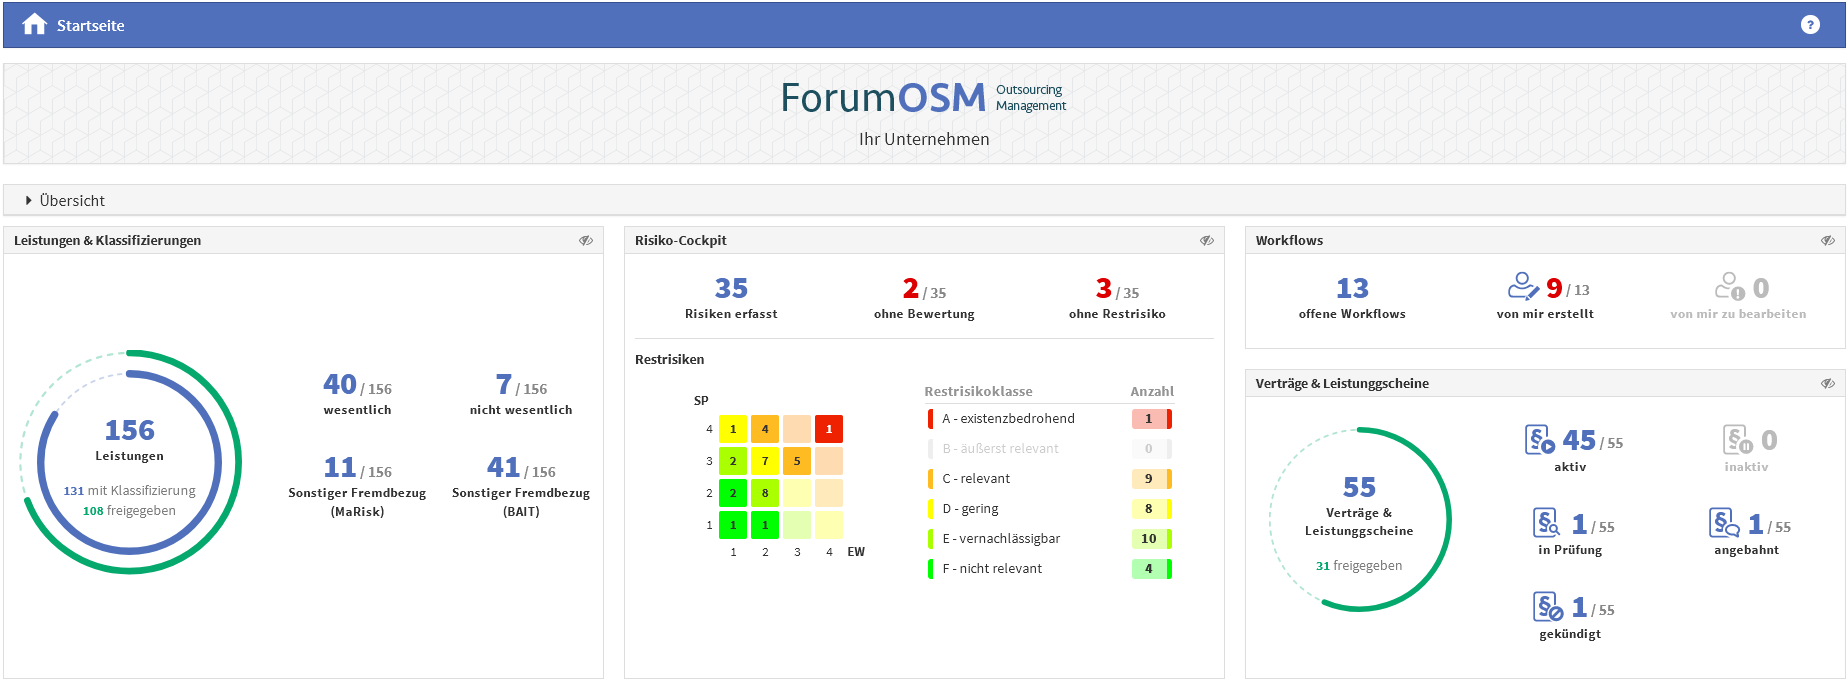Hide the Leistungen & Klassifizierungen panel
This screenshot has height=680, width=1848.
(x=586, y=240)
